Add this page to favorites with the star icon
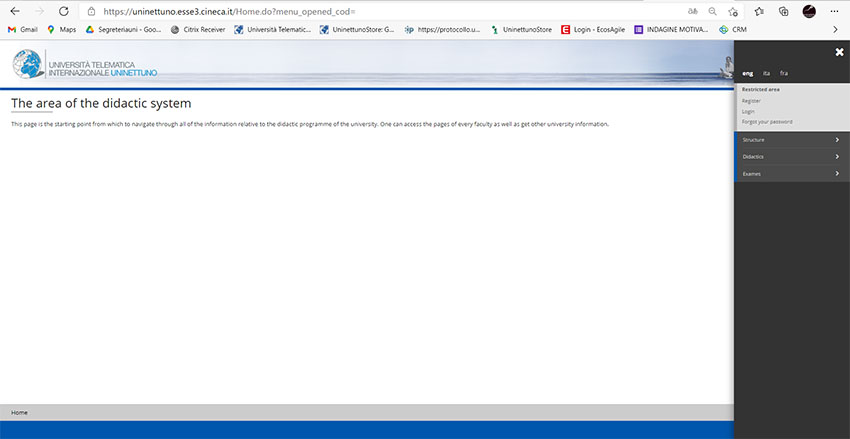Image resolution: width=850 pixels, height=439 pixels. [x=734, y=11]
